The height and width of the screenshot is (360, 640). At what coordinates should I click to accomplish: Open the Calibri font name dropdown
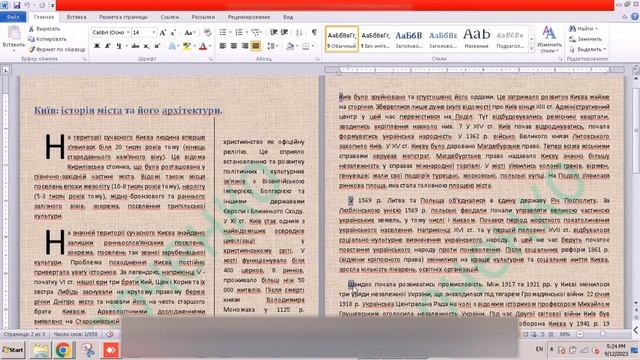[128, 32]
